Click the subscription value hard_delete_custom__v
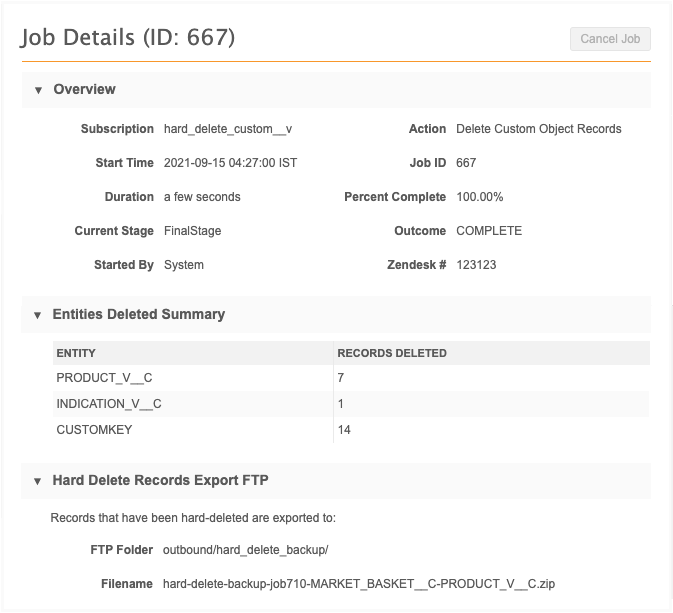This screenshot has width=673, height=613. point(228,129)
